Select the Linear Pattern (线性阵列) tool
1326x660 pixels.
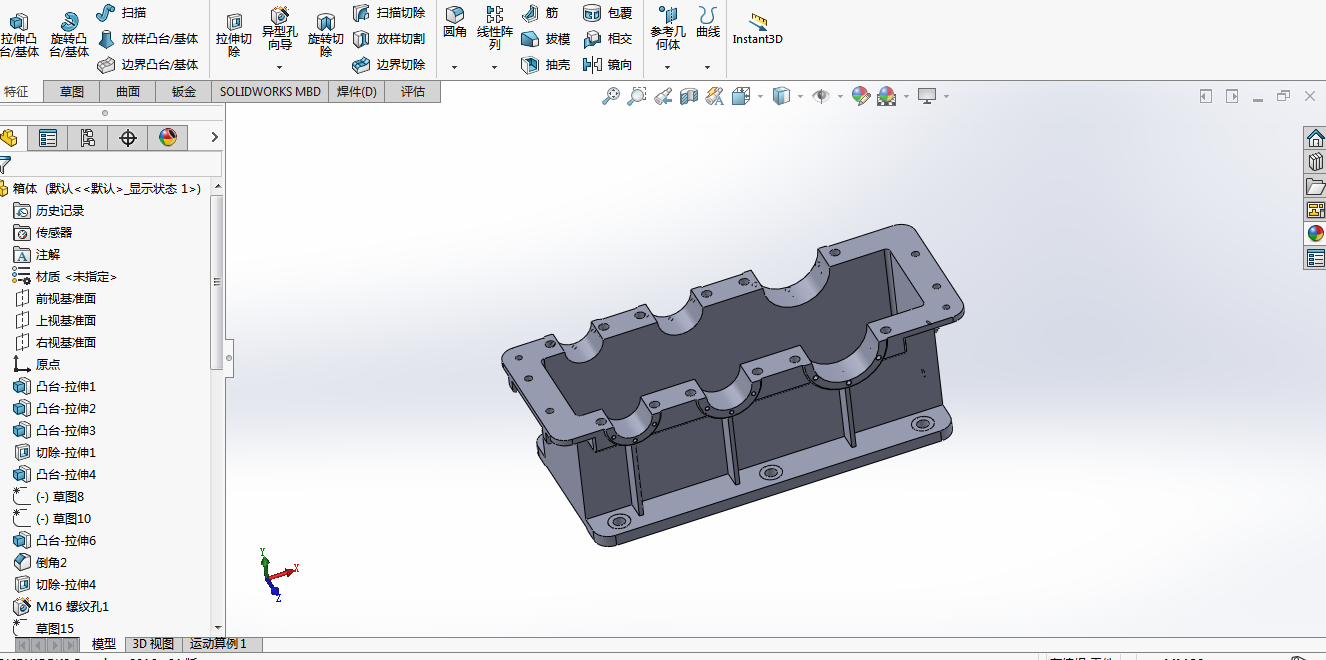(x=495, y=28)
